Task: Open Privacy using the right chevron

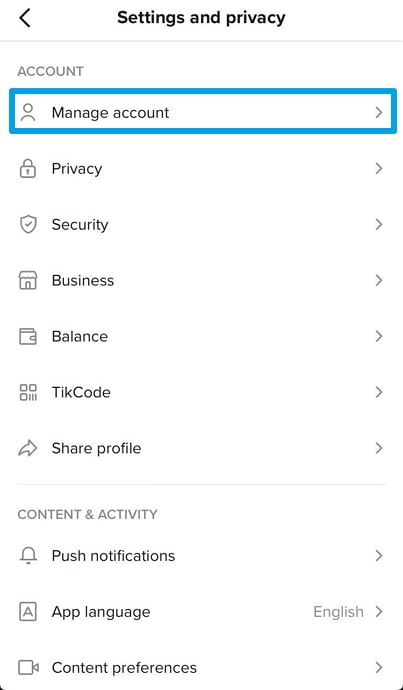Action: [x=379, y=169]
